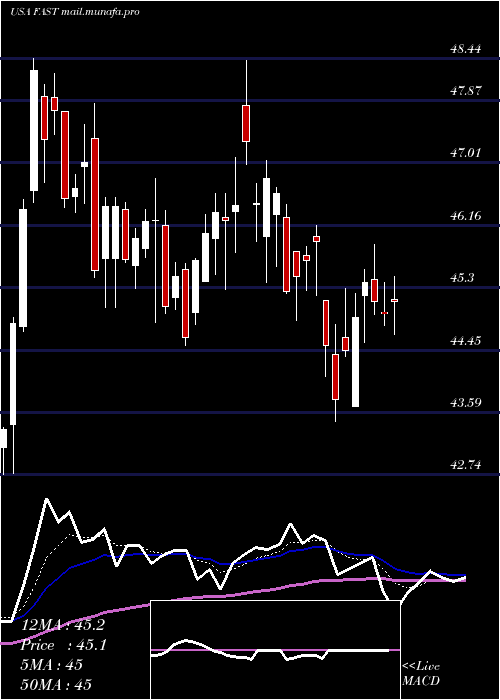
Task: Click the MACD inset chart panel
Action: point(275,650)
